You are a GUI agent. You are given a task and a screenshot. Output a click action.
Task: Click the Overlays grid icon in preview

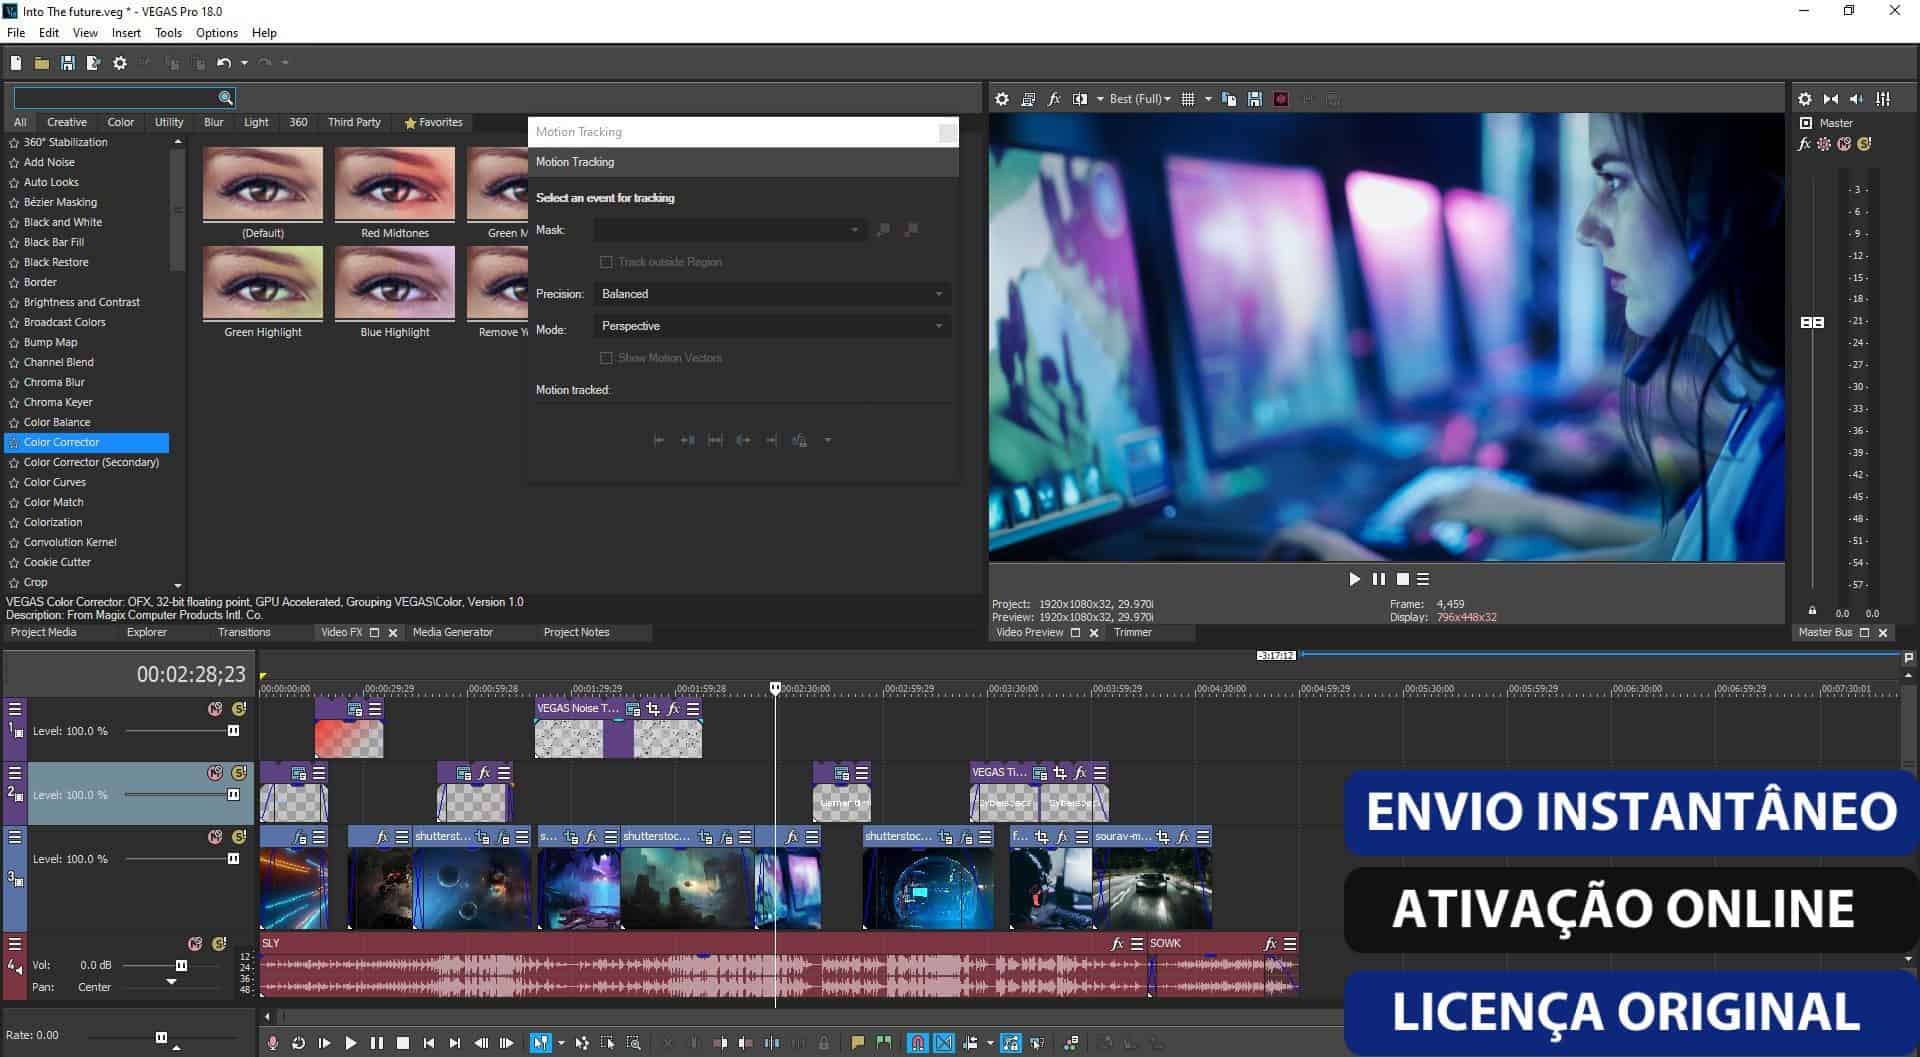point(1188,99)
